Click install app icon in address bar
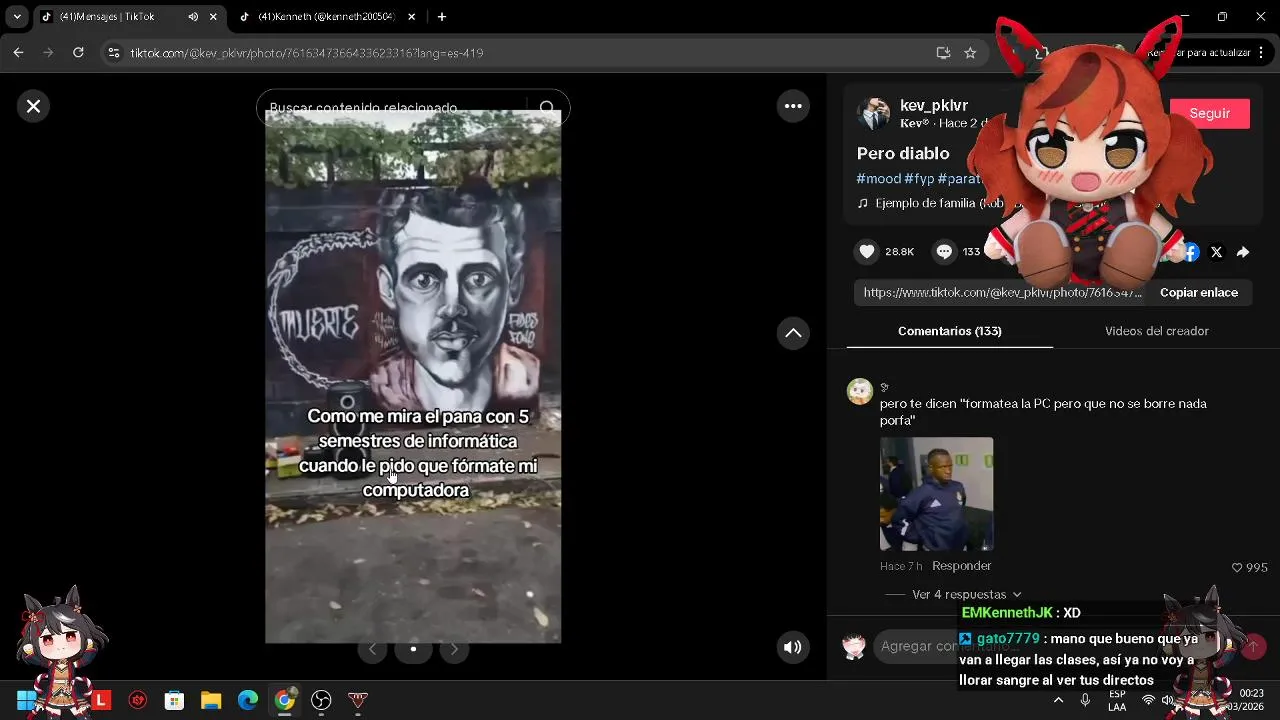The width and height of the screenshot is (1280, 720). 943,53
